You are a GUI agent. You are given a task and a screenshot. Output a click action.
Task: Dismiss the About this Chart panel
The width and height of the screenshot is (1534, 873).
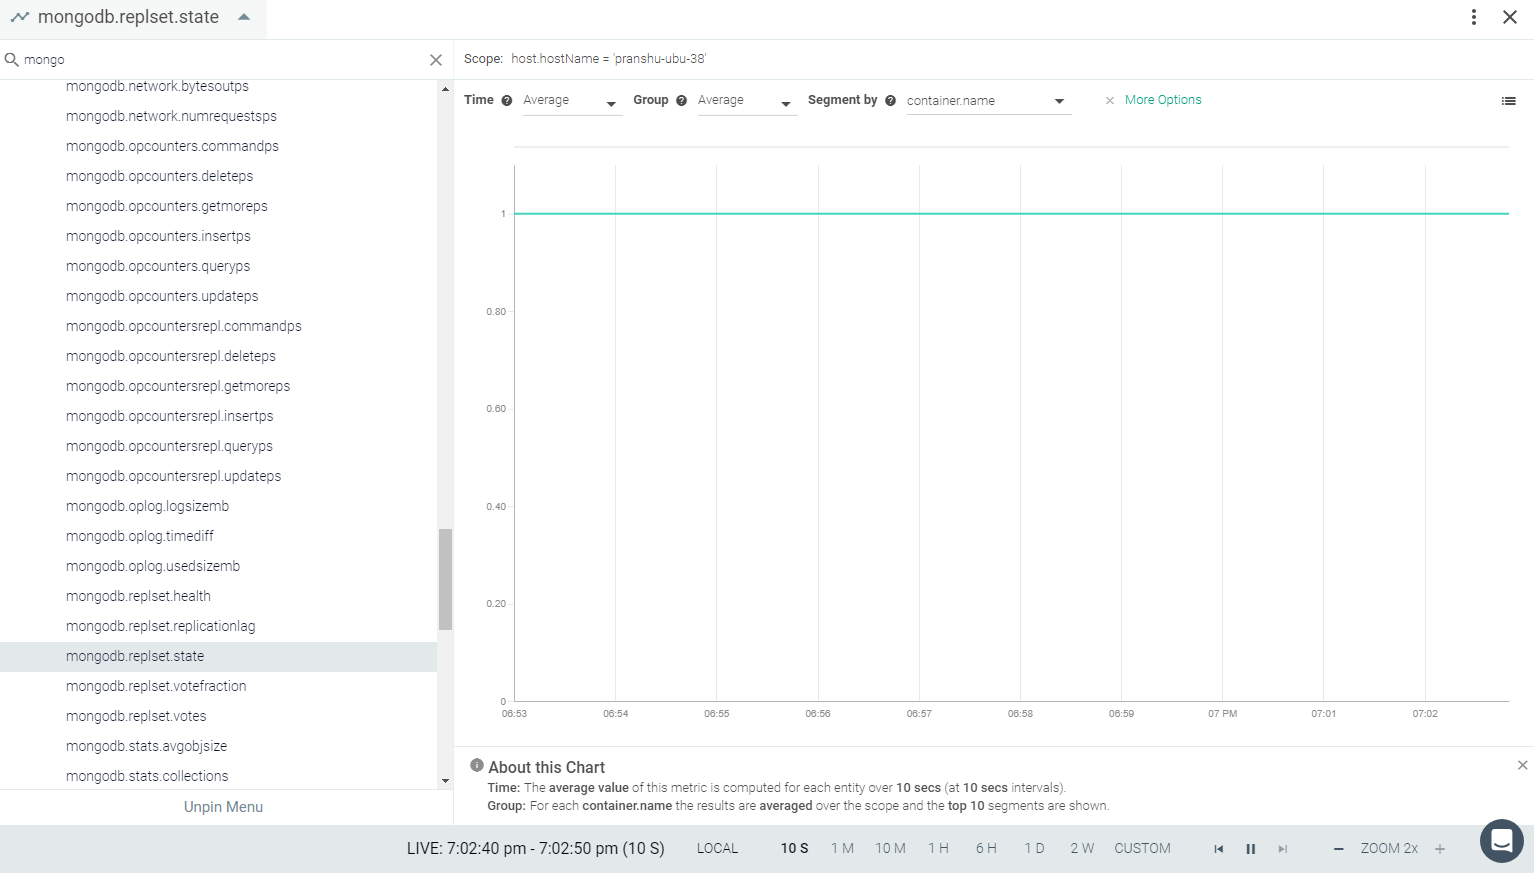[1522, 765]
